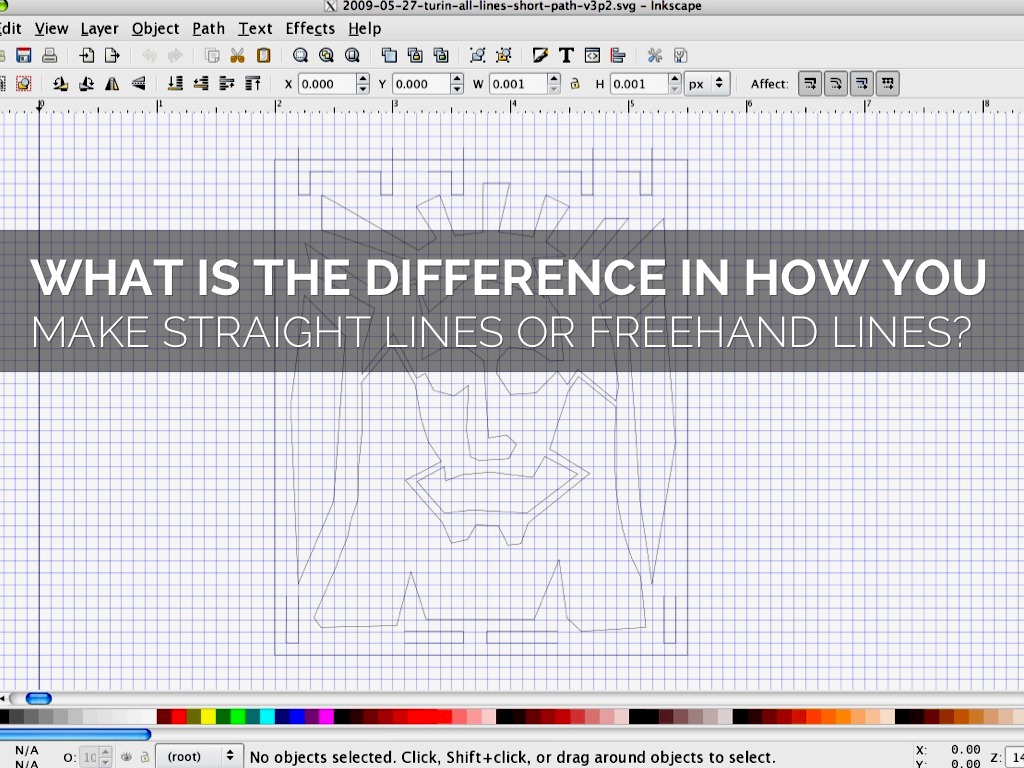Paste using the clipboard icon

click(263, 56)
